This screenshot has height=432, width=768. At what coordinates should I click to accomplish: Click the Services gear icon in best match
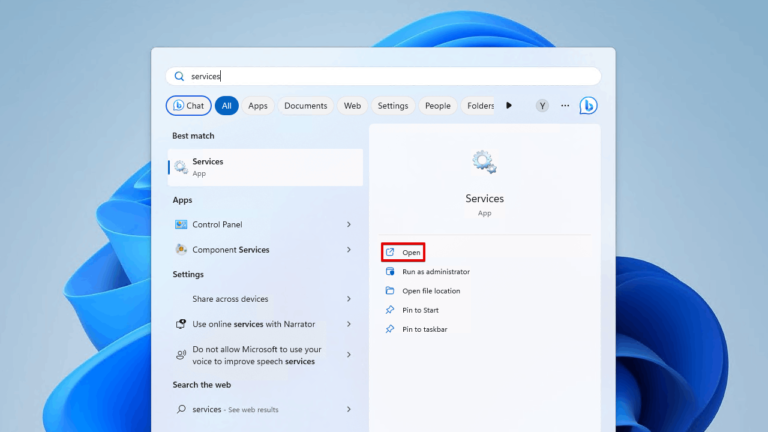[181, 167]
